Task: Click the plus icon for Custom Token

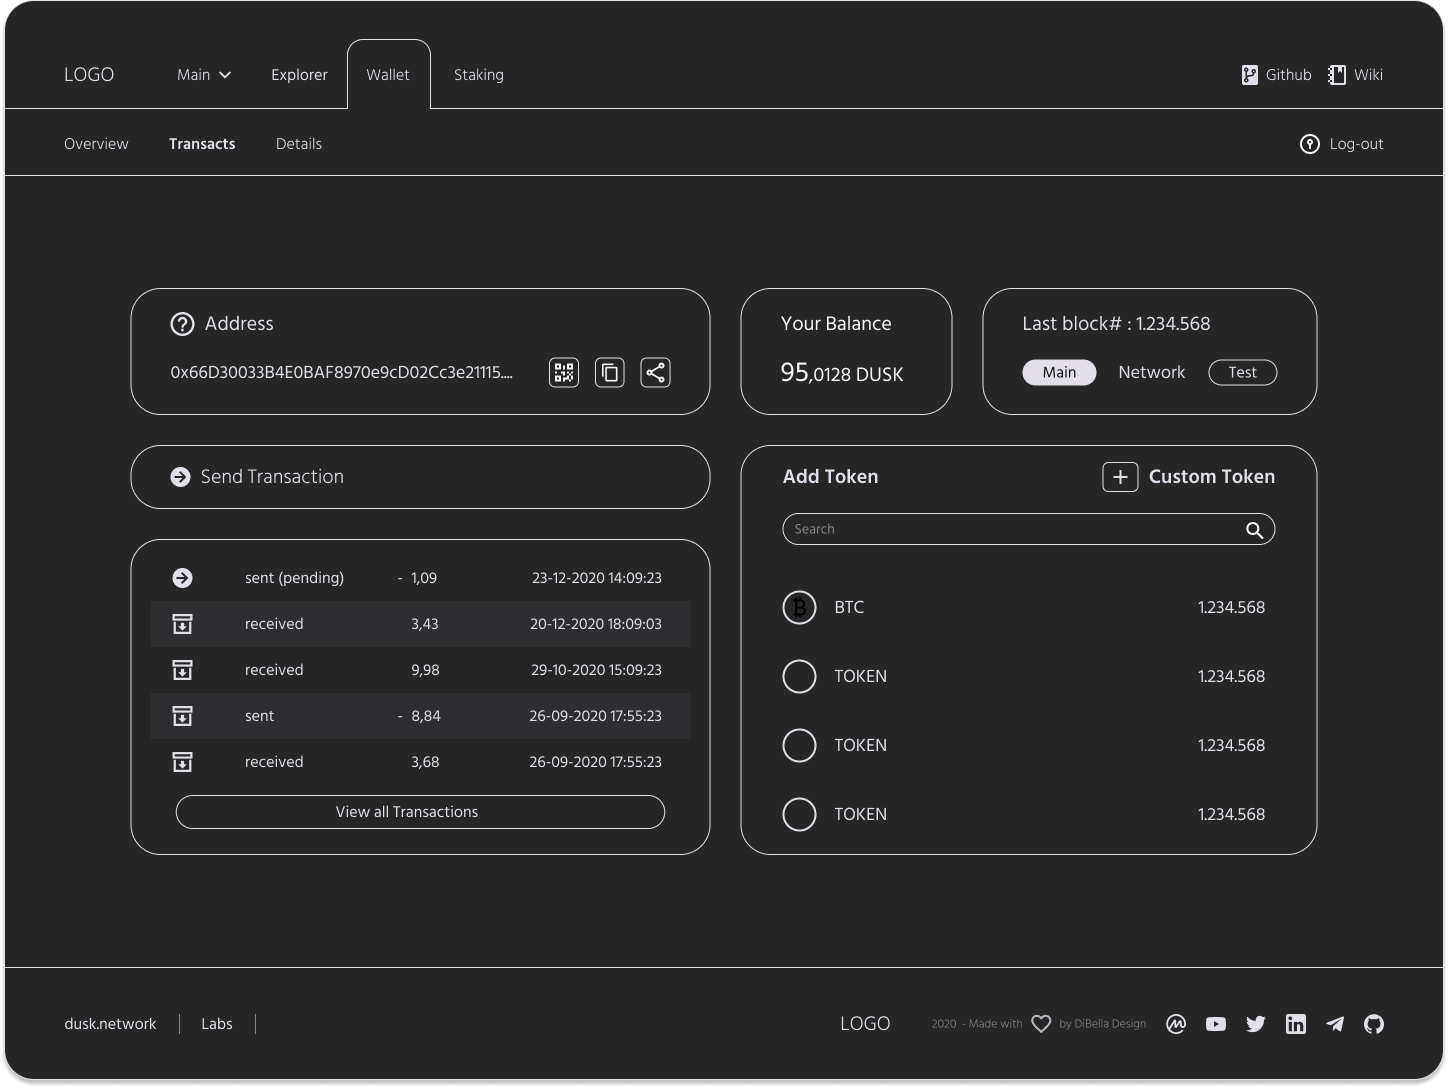Action: [1120, 477]
